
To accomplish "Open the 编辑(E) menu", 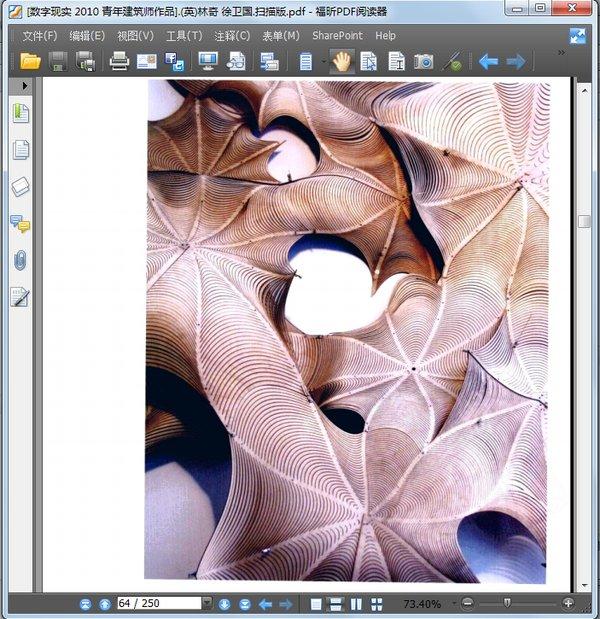I will (x=87, y=36).
